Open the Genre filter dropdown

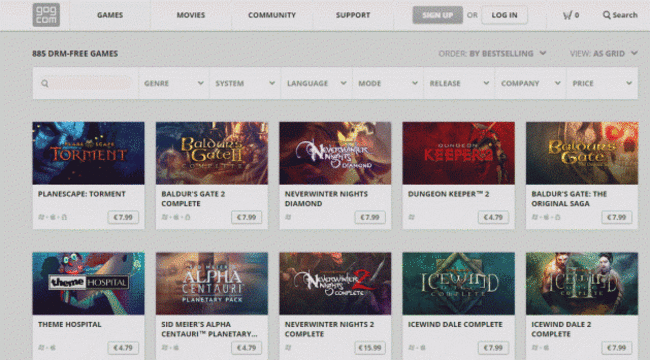(174, 83)
